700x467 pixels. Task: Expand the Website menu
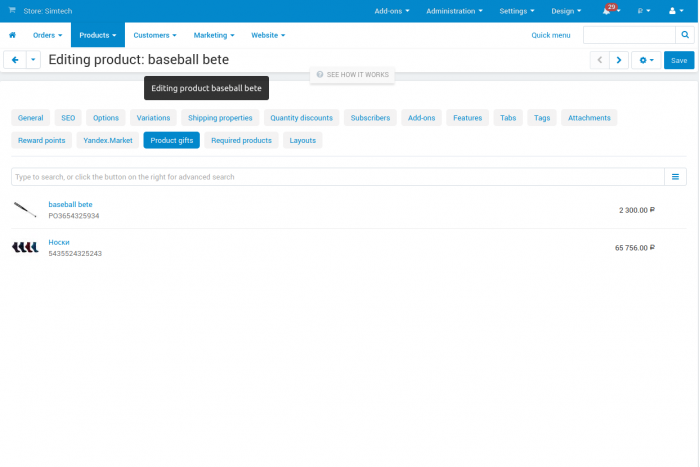click(268, 35)
